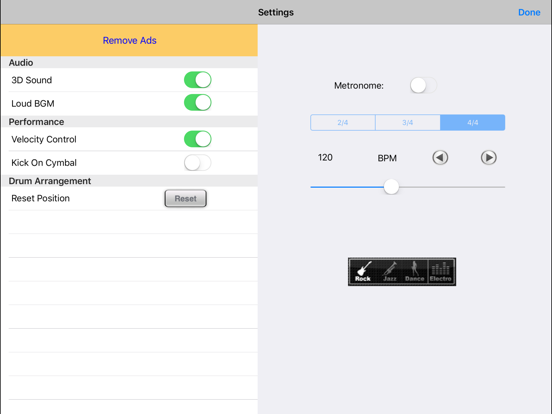Select the 2/4 time signature
Viewport: 552px width, 414px height.
coord(343,123)
